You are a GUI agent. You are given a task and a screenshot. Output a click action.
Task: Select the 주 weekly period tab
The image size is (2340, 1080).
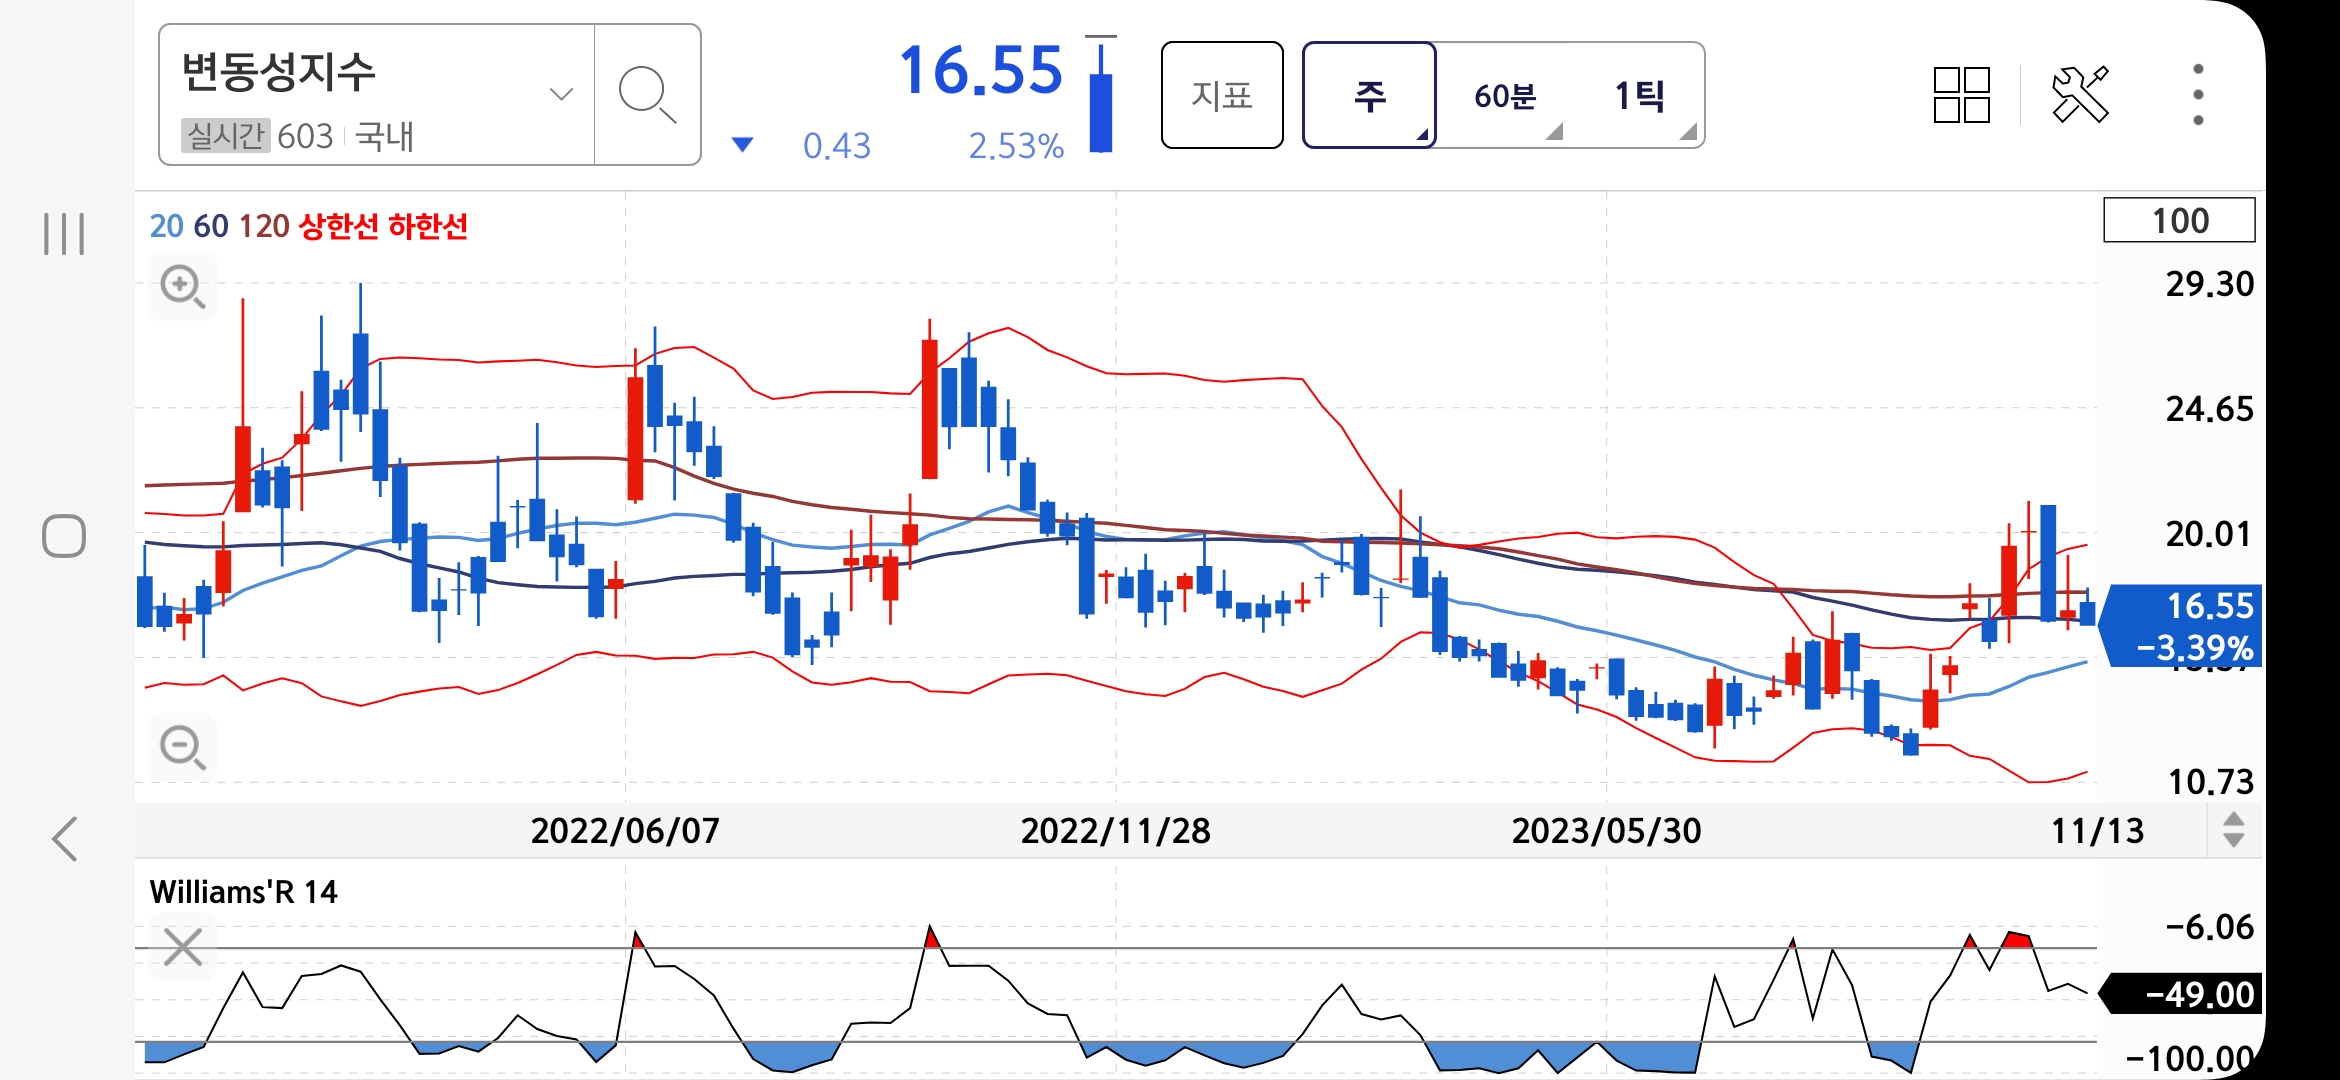coord(1369,96)
